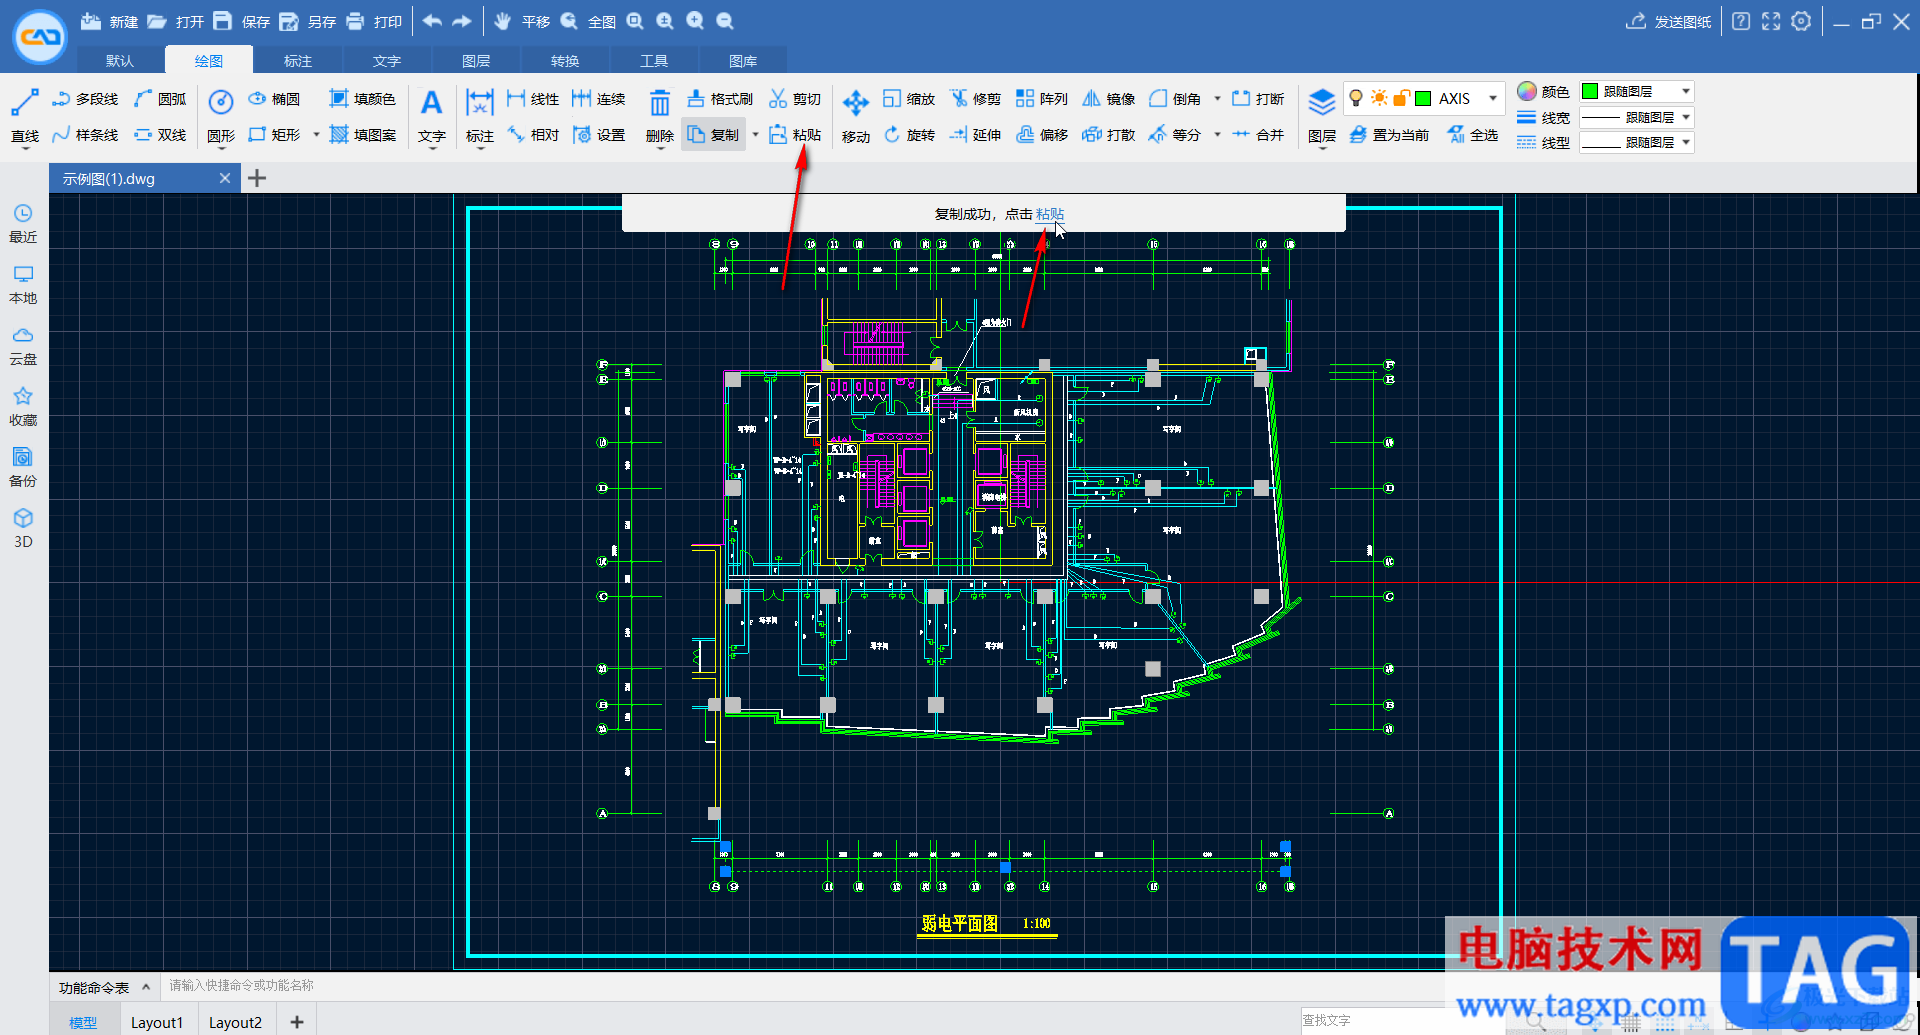
Task: Expand the 倒角 chamfer options arrow
Action: pyautogui.click(x=1217, y=99)
